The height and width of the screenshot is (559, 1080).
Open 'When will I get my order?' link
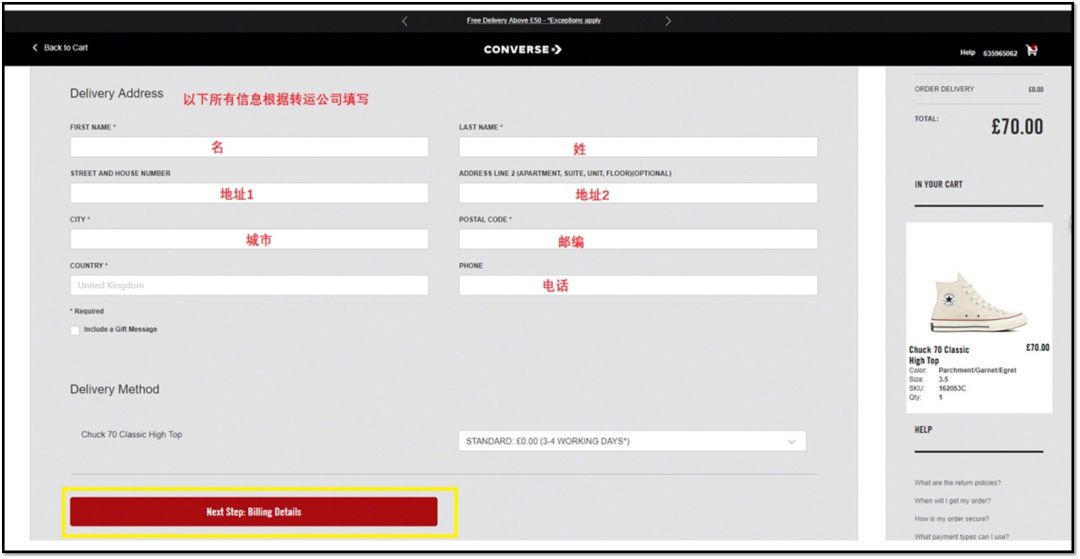click(953, 501)
